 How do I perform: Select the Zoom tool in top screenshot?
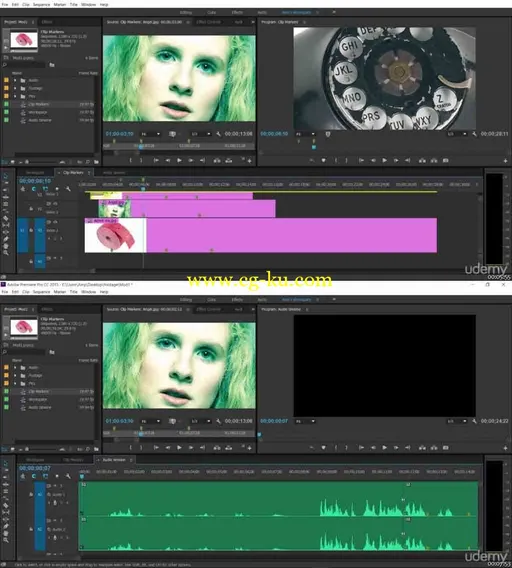pos(5,253)
